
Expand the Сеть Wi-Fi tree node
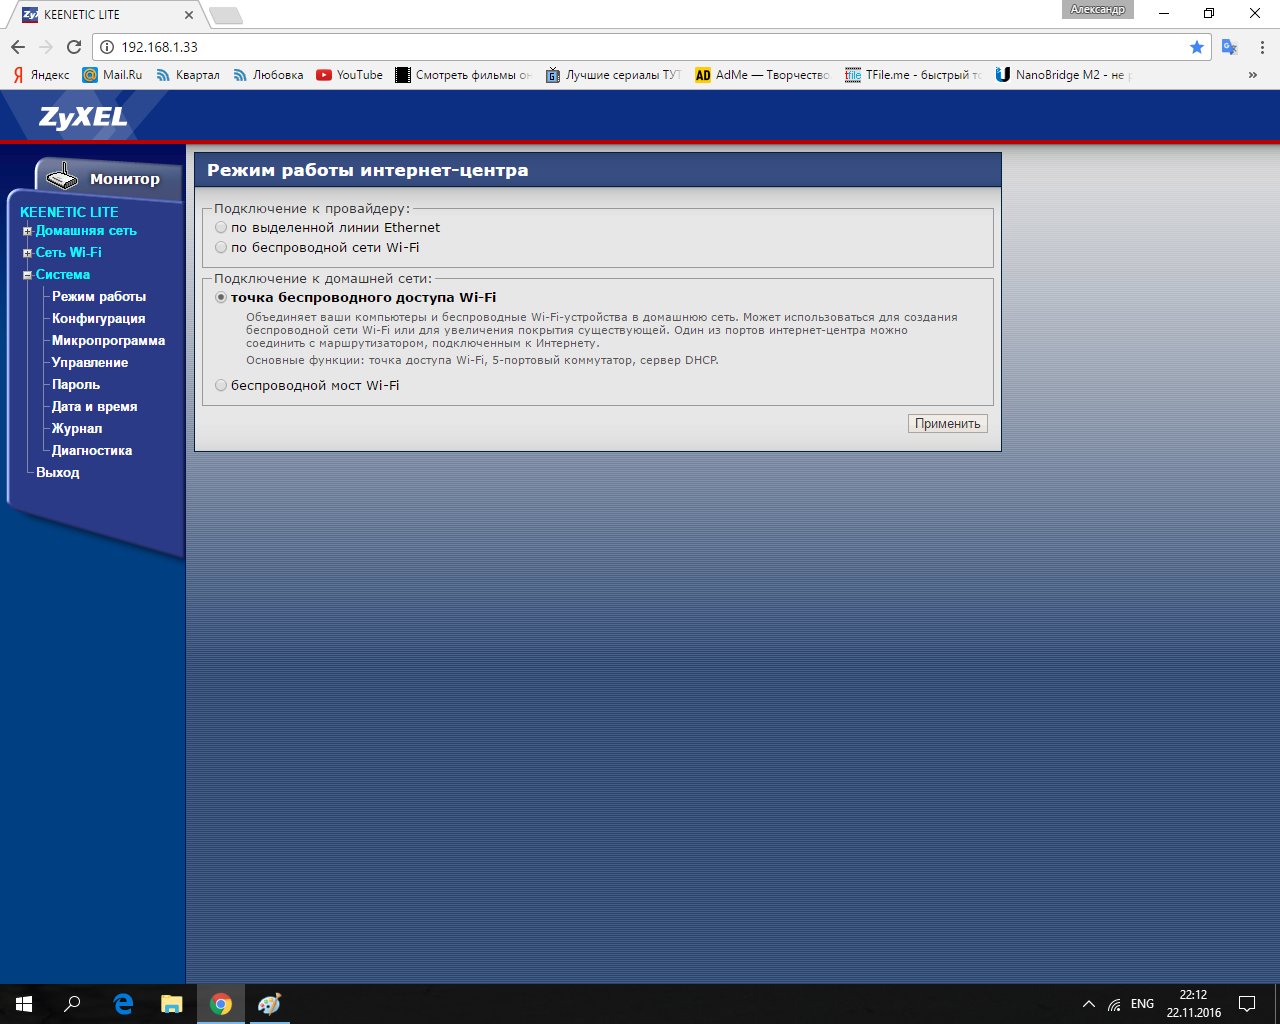[x=28, y=253]
